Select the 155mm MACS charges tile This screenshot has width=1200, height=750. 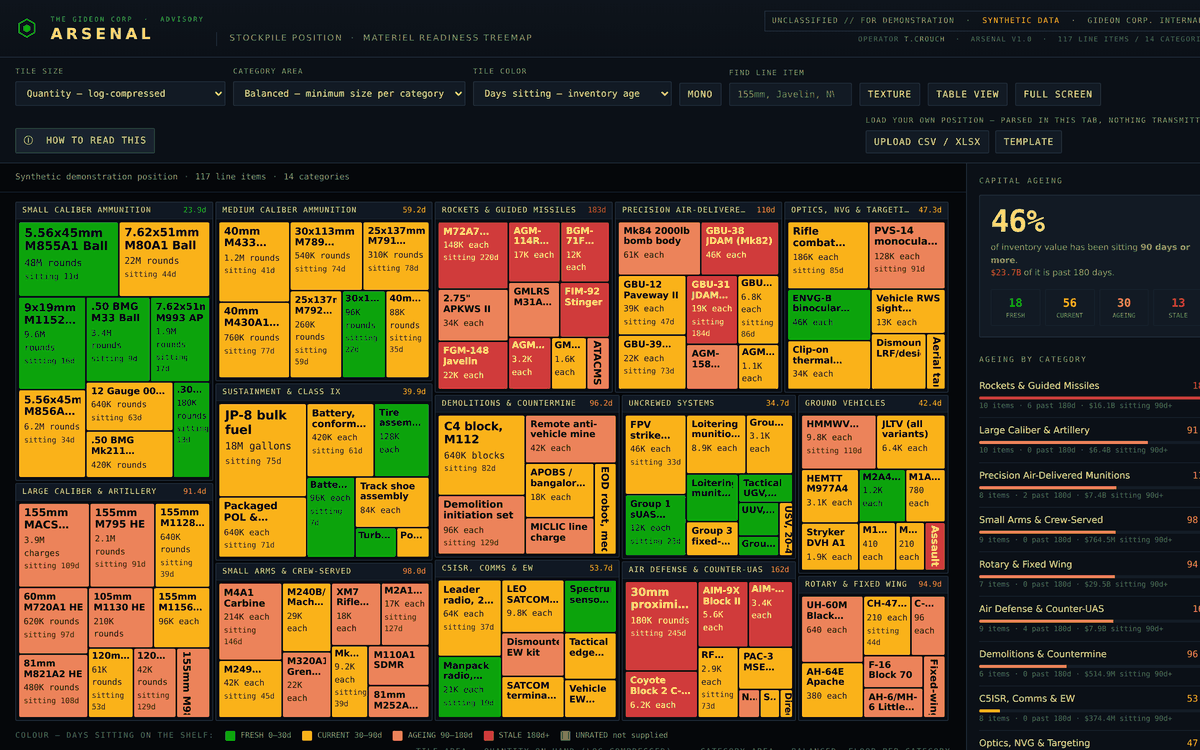click(53, 544)
